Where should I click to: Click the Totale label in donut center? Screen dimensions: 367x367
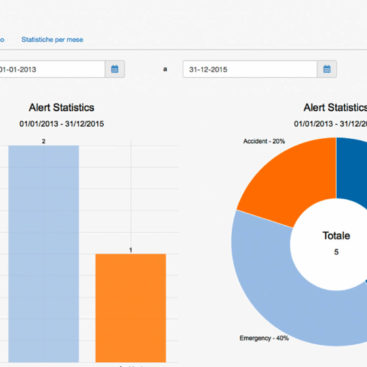coord(336,236)
